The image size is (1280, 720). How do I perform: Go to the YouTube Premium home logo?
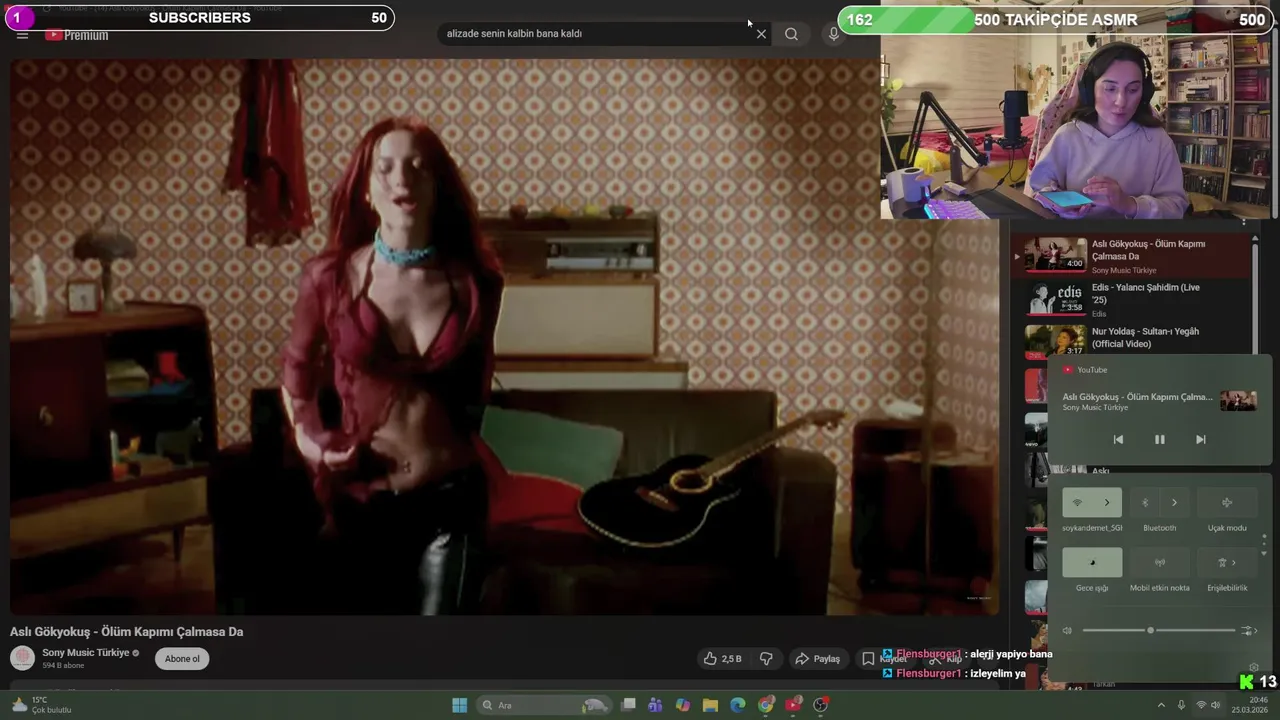pos(76,35)
